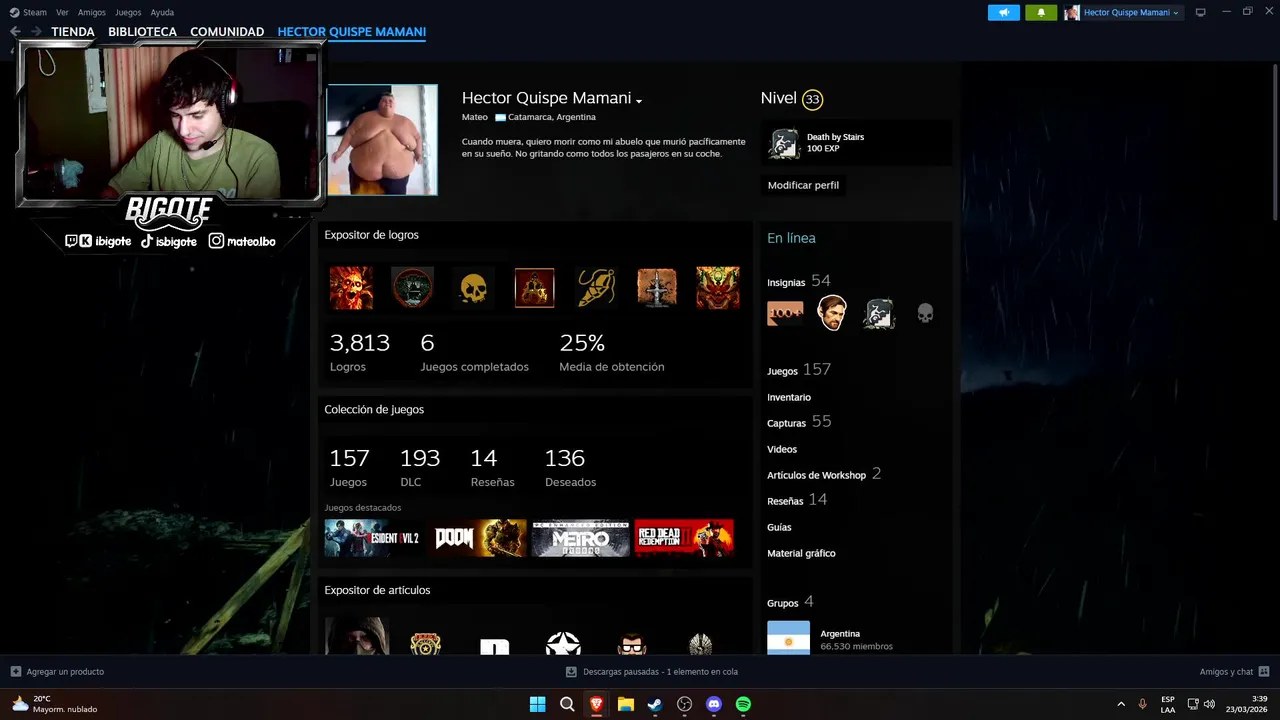Click the 3,813 Logros stat
Screen dimensions: 1280x720
click(x=360, y=353)
